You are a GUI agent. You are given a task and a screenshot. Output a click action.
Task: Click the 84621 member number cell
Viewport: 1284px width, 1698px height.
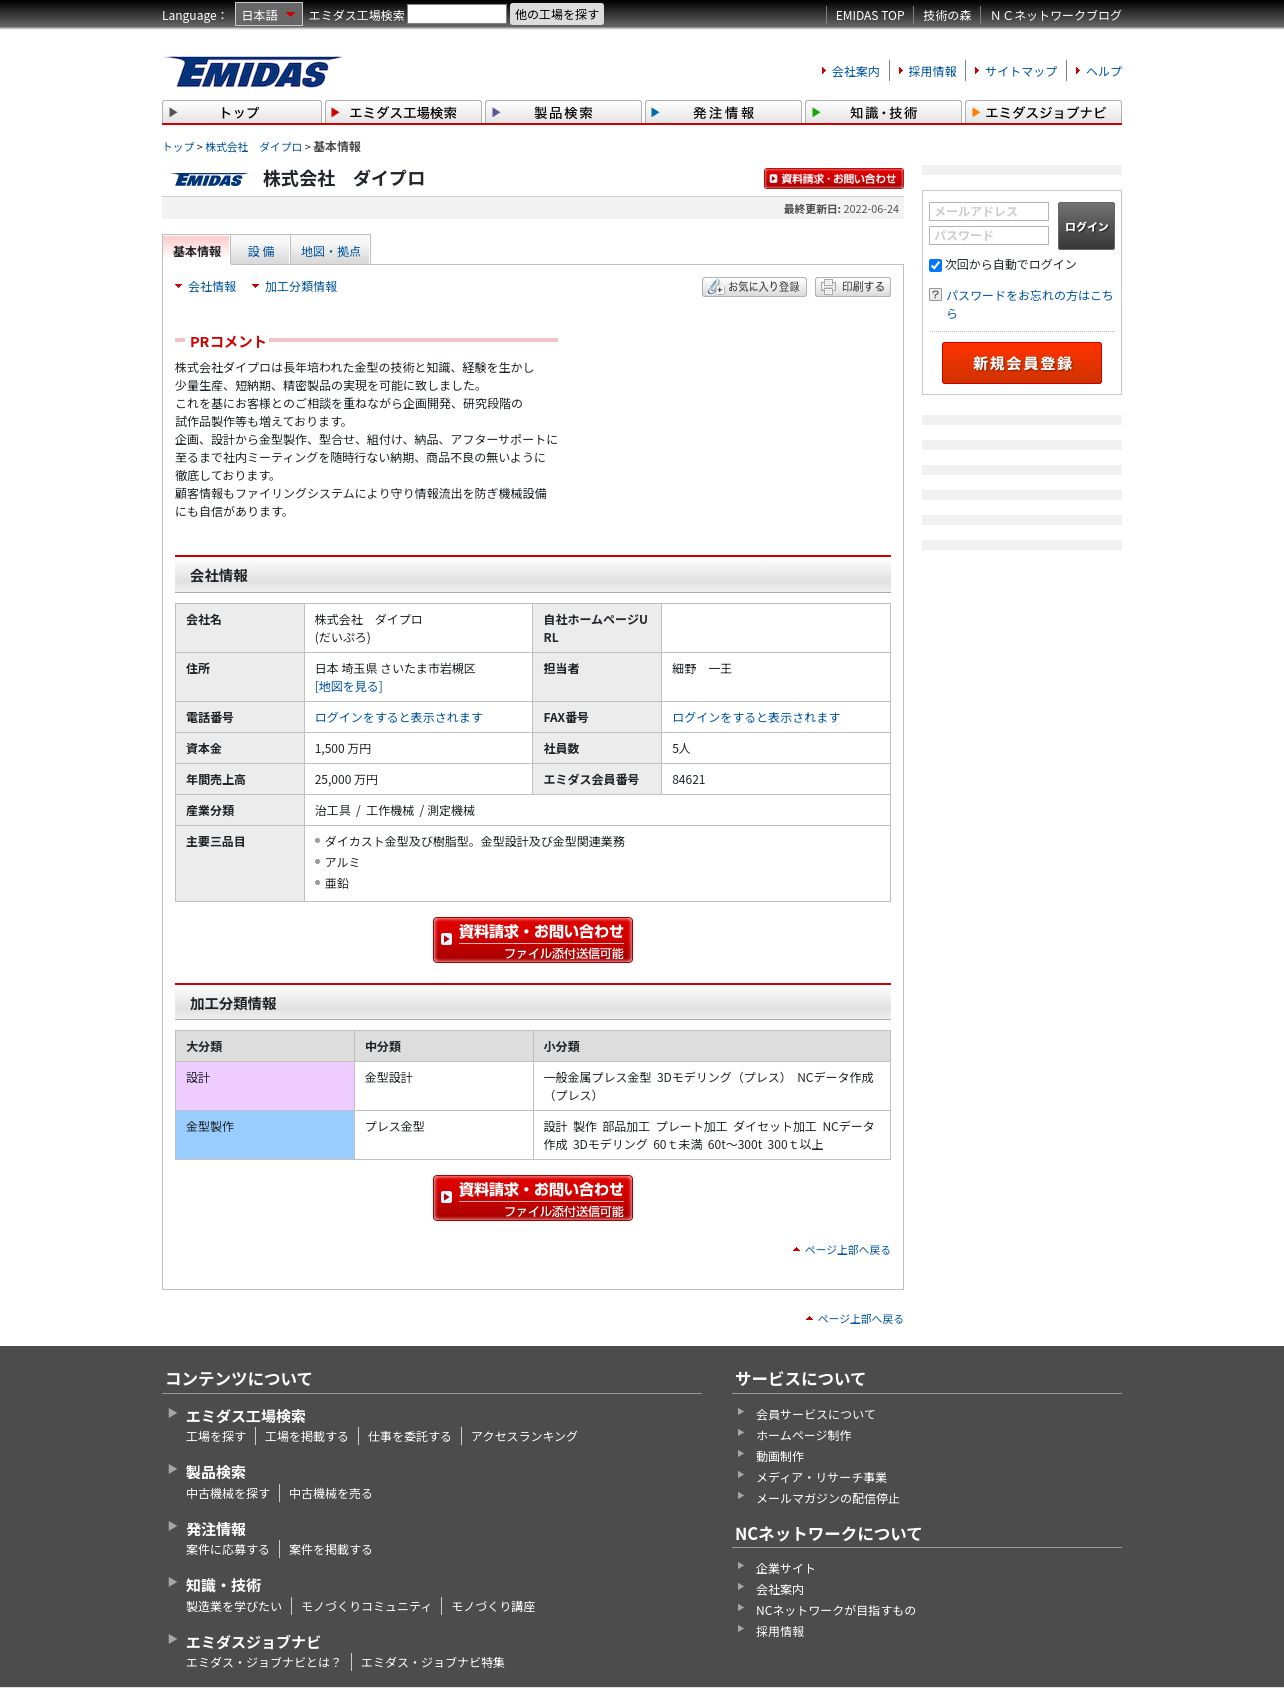pyautogui.click(x=776, y=779)
